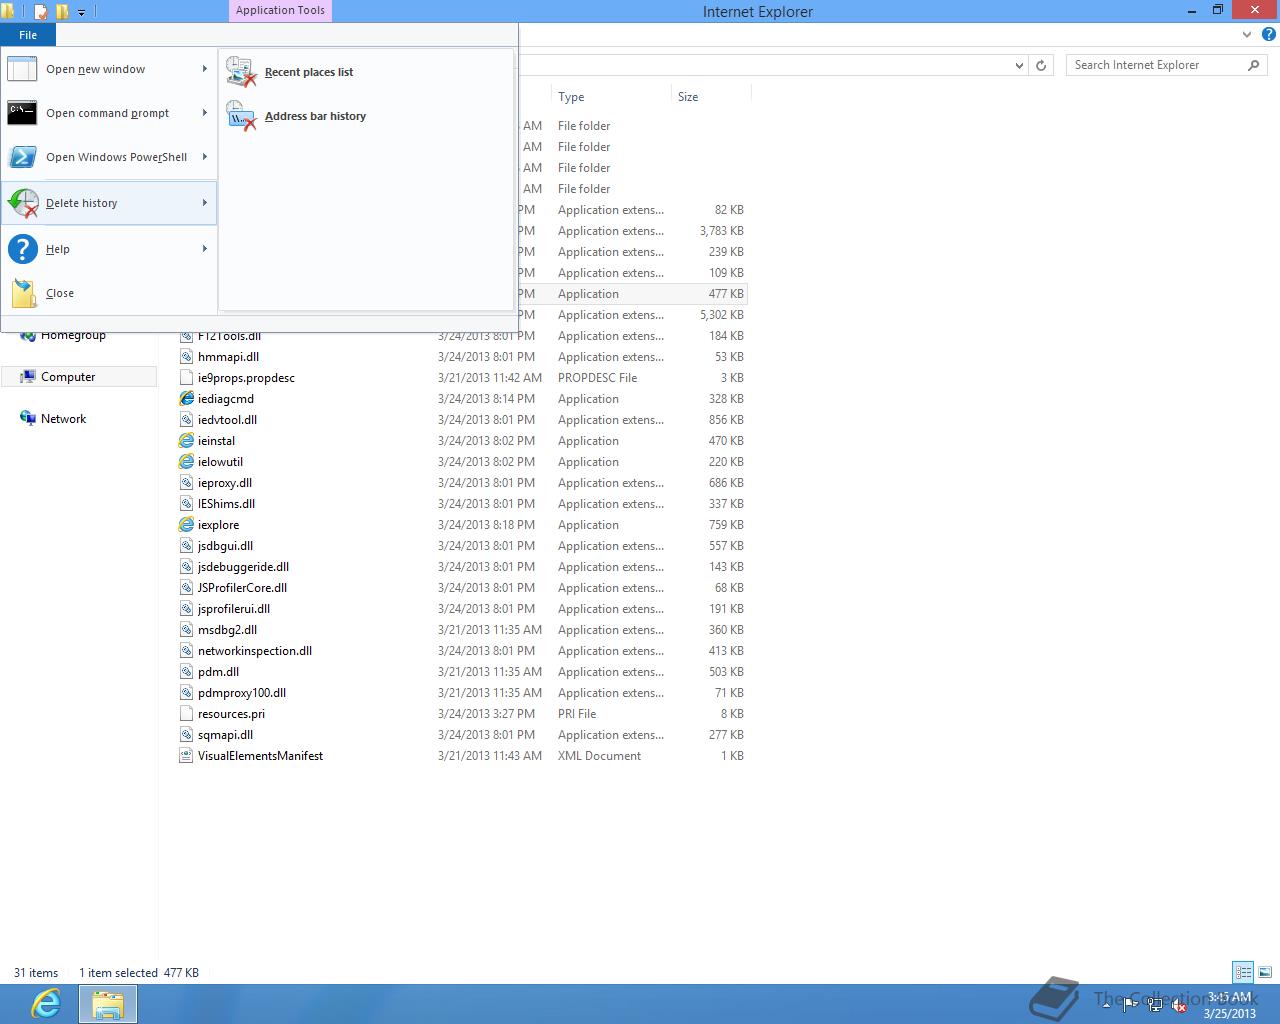Click the hmmapi.dll file icon
Image resolution: width=1280 pixels, height=1024 pixels.
pos(186,357)
